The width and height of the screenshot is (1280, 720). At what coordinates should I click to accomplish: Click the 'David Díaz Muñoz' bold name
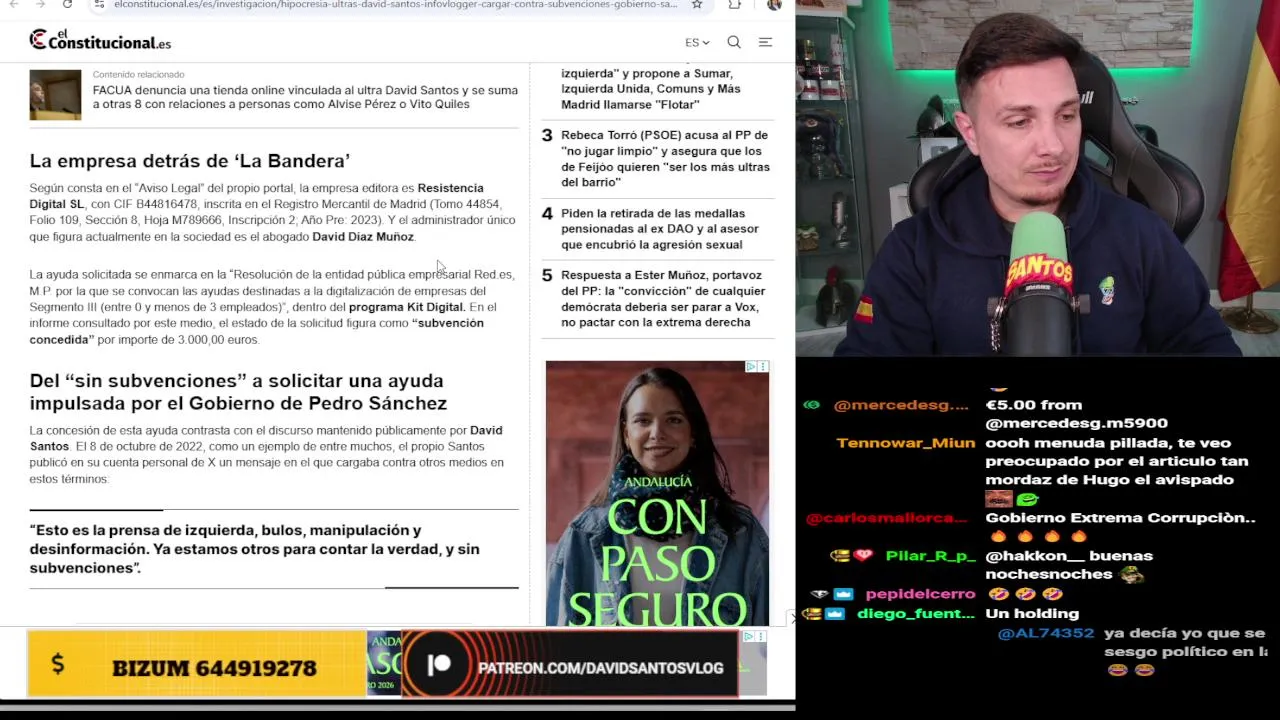tap(363, 237)
